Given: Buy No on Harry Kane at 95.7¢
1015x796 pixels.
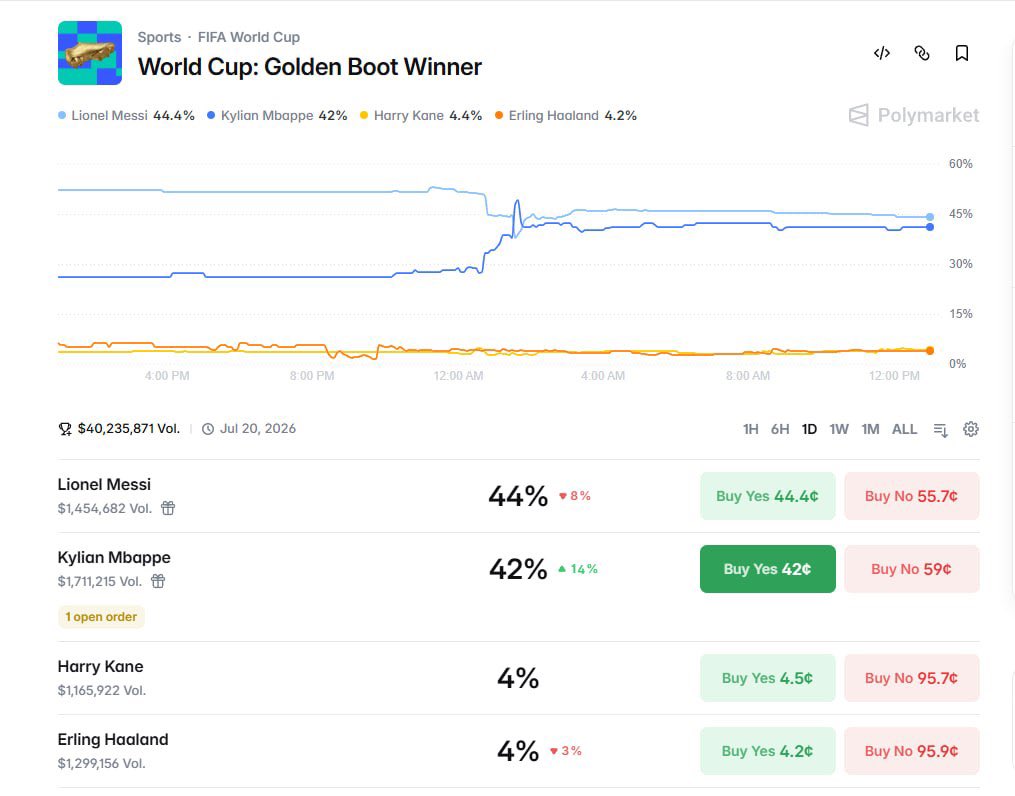Looking at the screenshot, I should point(911,678).
